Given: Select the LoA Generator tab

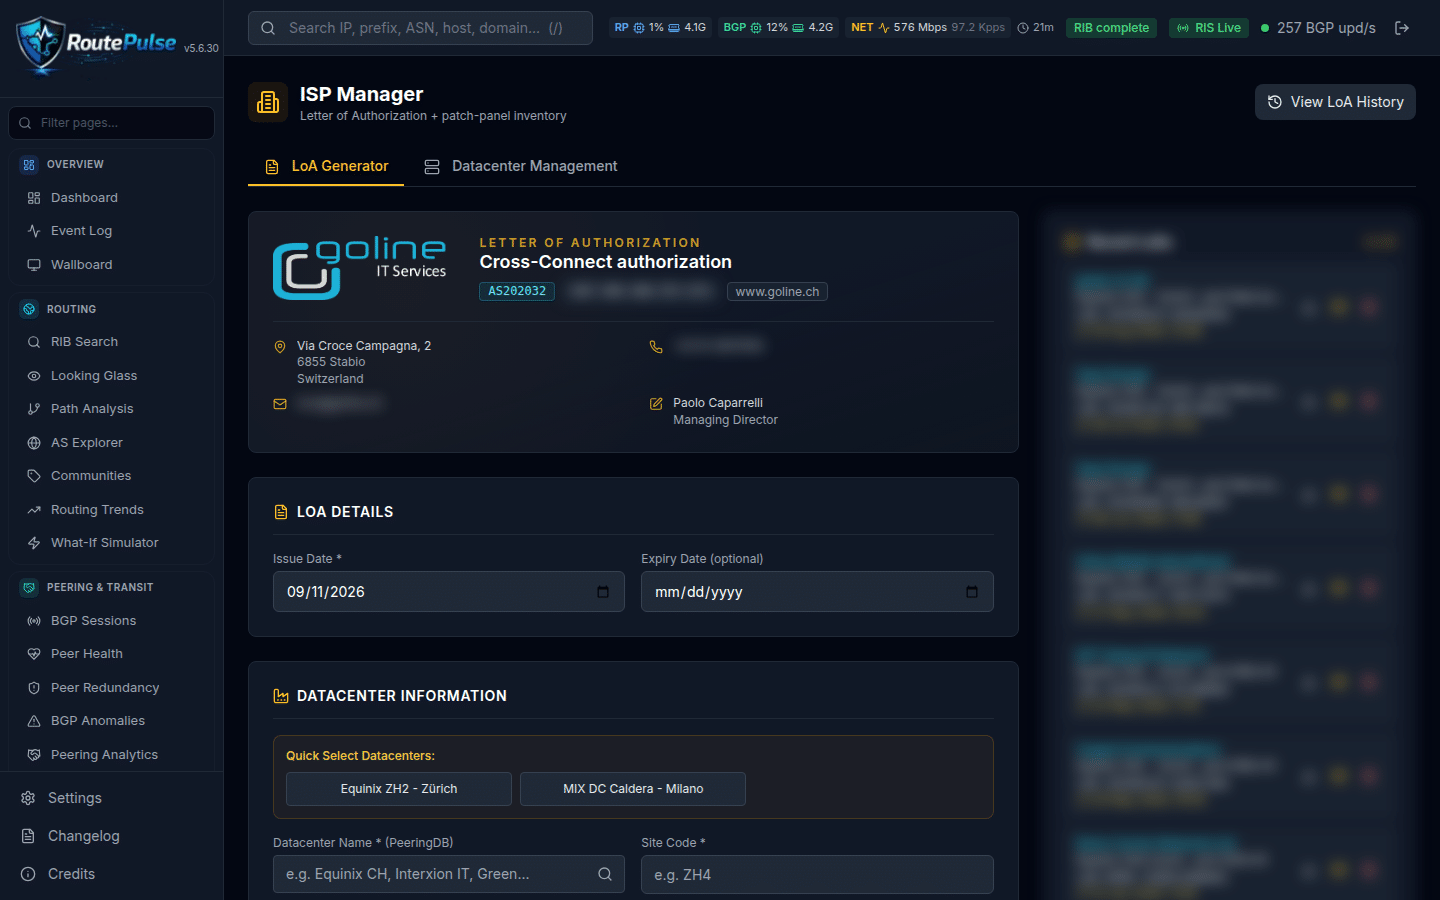Looking at the screenshot, I should click(326, 166).
